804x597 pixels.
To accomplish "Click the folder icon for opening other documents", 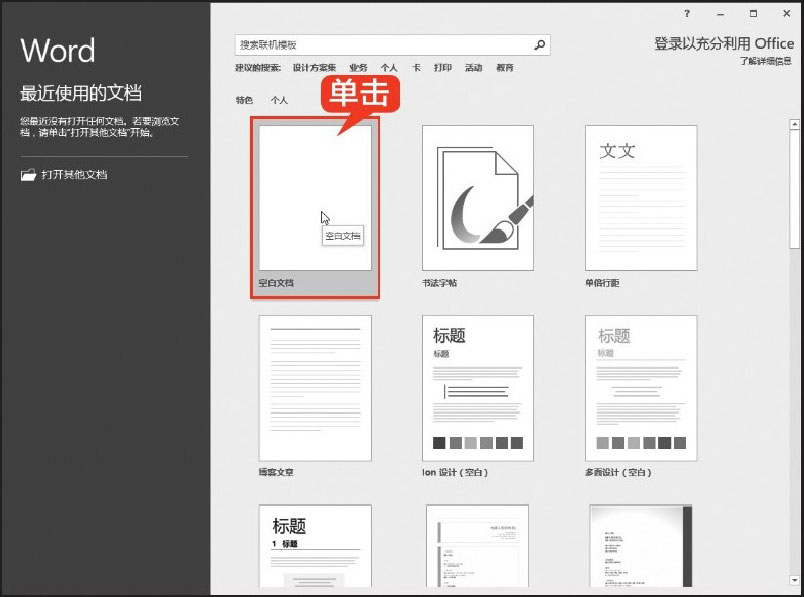I will point(28,175).
